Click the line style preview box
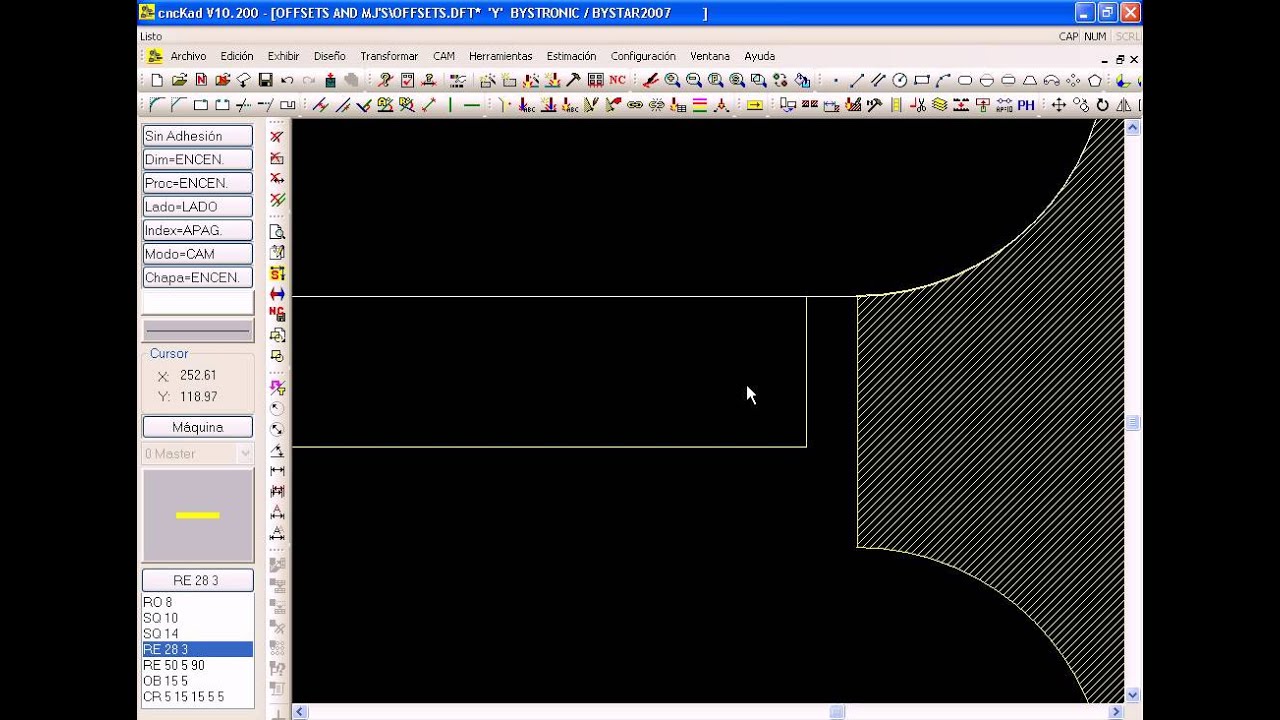The height and width of the screenshot is (720, 1280). pos(198,330)
